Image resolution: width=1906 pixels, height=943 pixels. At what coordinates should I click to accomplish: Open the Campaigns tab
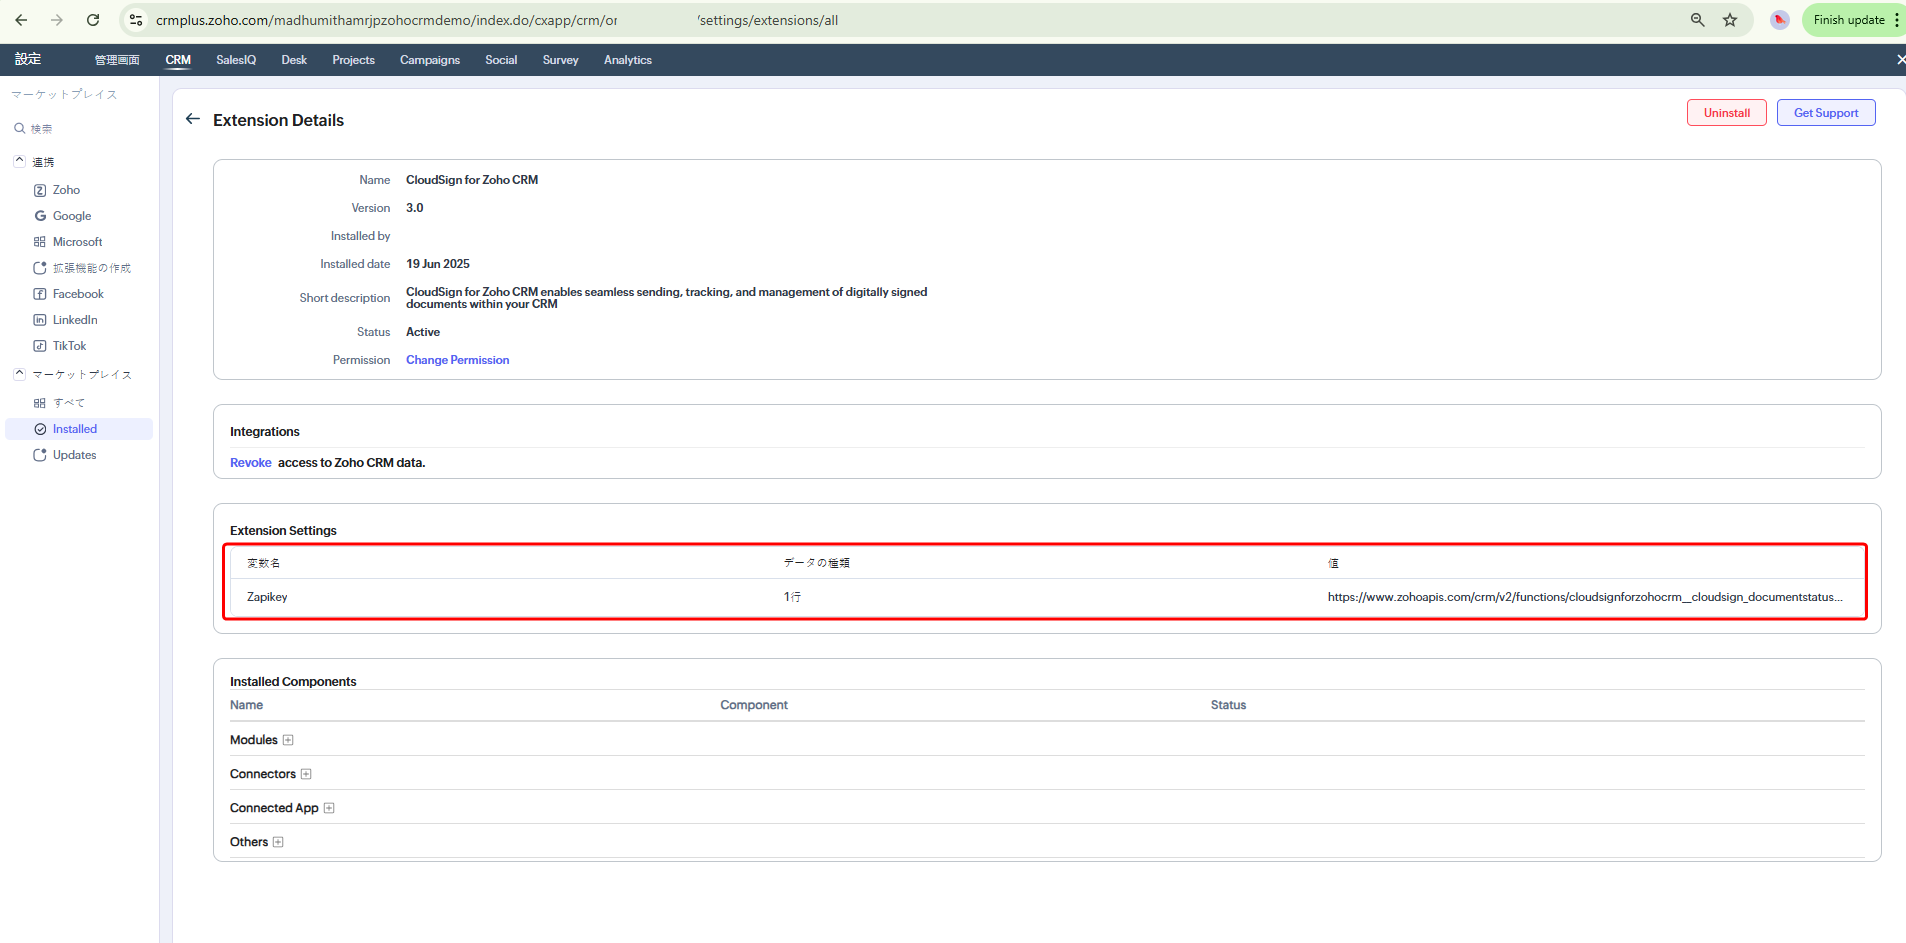430,60
